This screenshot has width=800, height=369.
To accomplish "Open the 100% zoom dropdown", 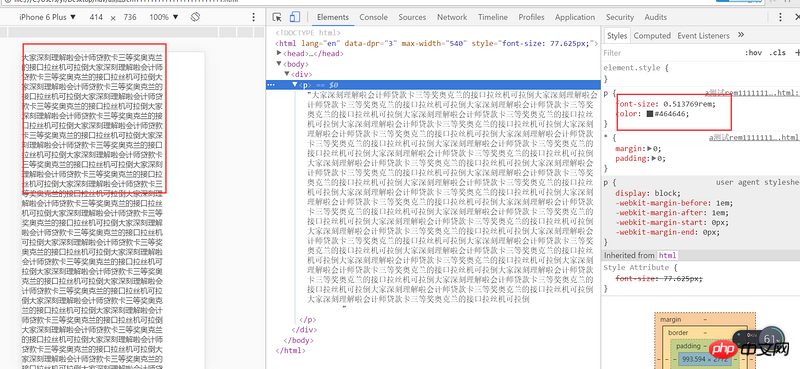I will [x=164, y=17].
